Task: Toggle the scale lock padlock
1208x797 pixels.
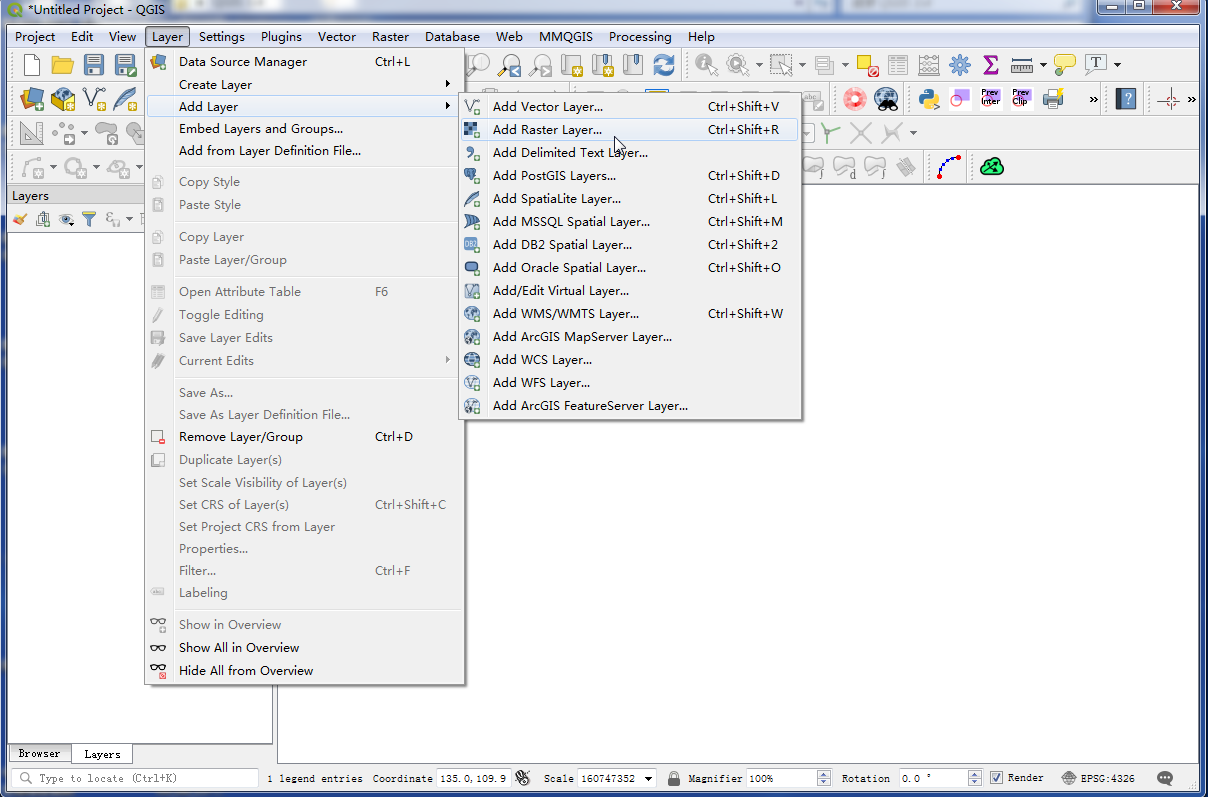Action: pos(674,778)
